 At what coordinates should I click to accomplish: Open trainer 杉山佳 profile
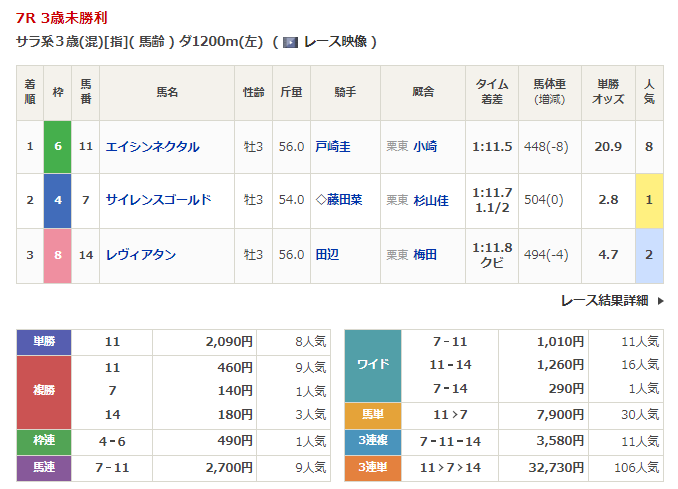431,200
